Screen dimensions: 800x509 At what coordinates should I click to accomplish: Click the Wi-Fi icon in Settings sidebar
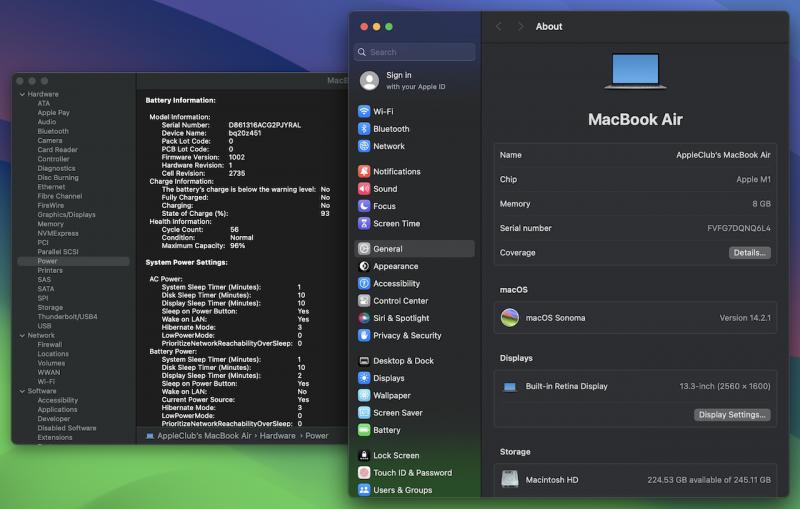[x=365, y=112]
